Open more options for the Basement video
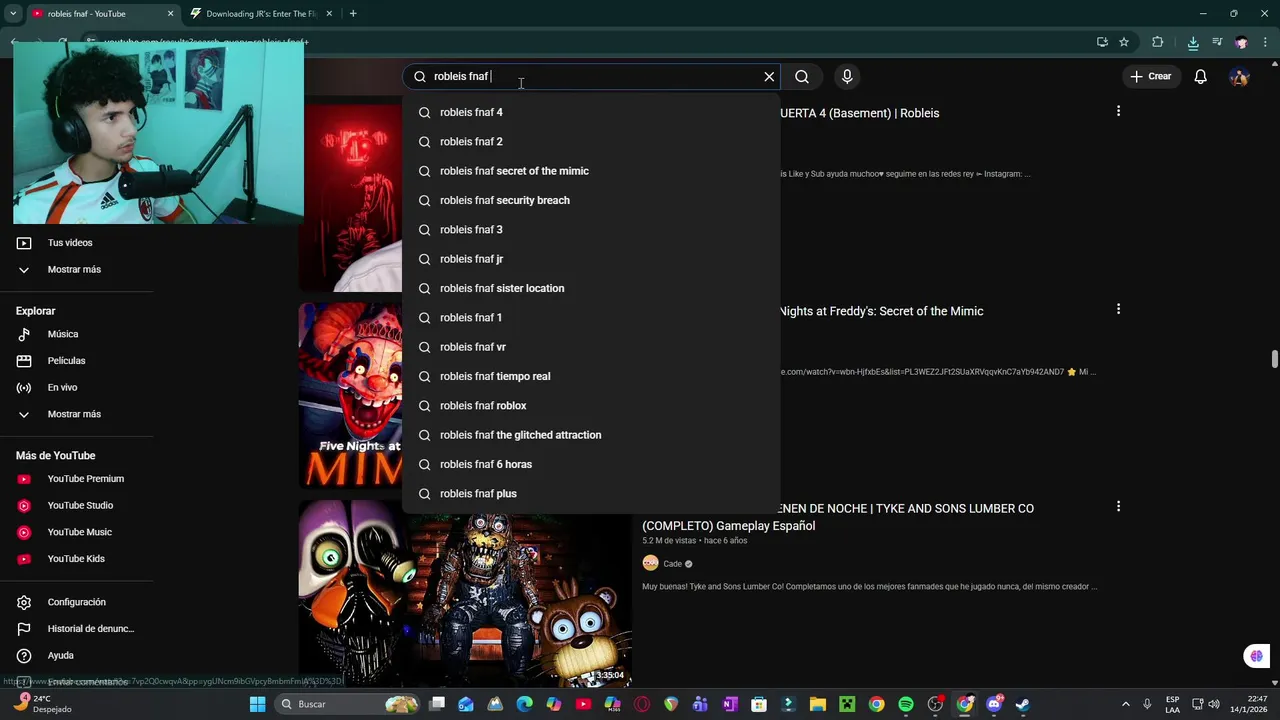 pos(1118,111)
